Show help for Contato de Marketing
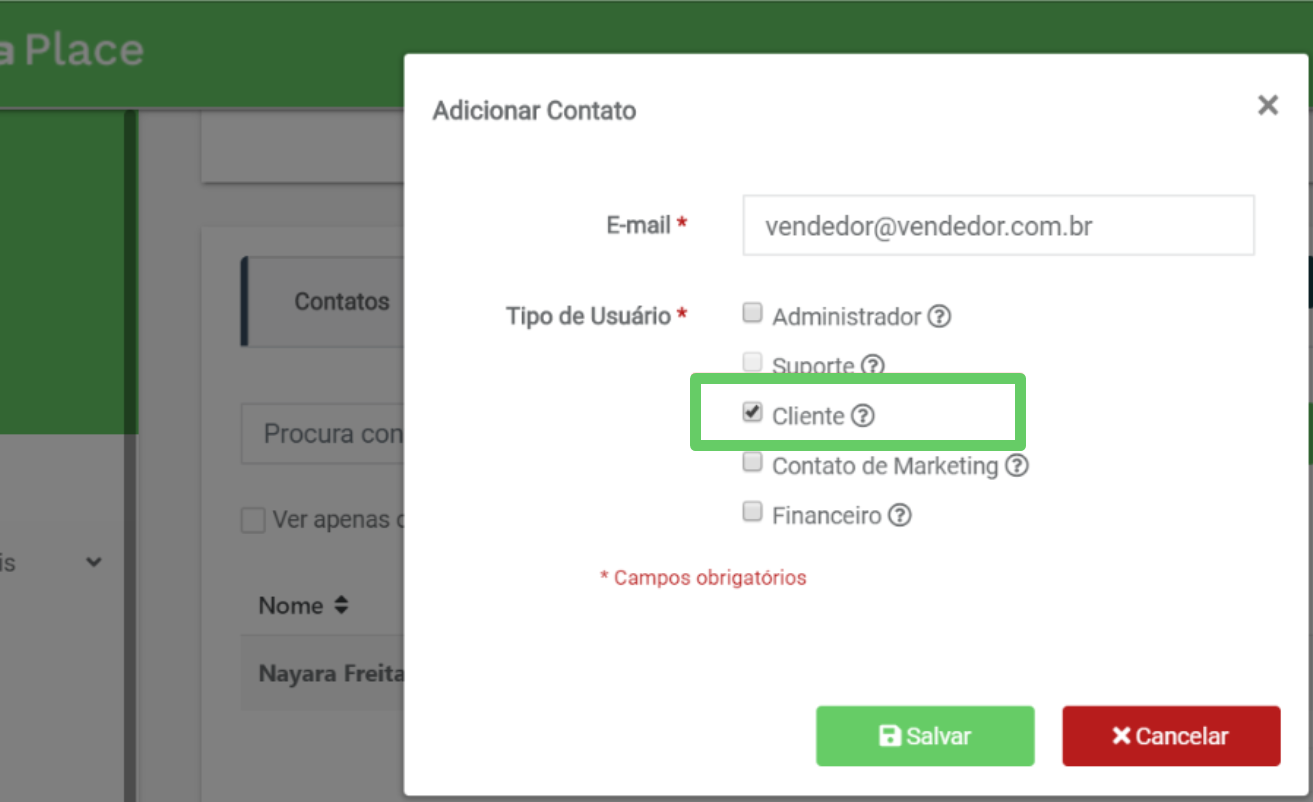Viewport: 1313px width, 802px height. 1017,466
